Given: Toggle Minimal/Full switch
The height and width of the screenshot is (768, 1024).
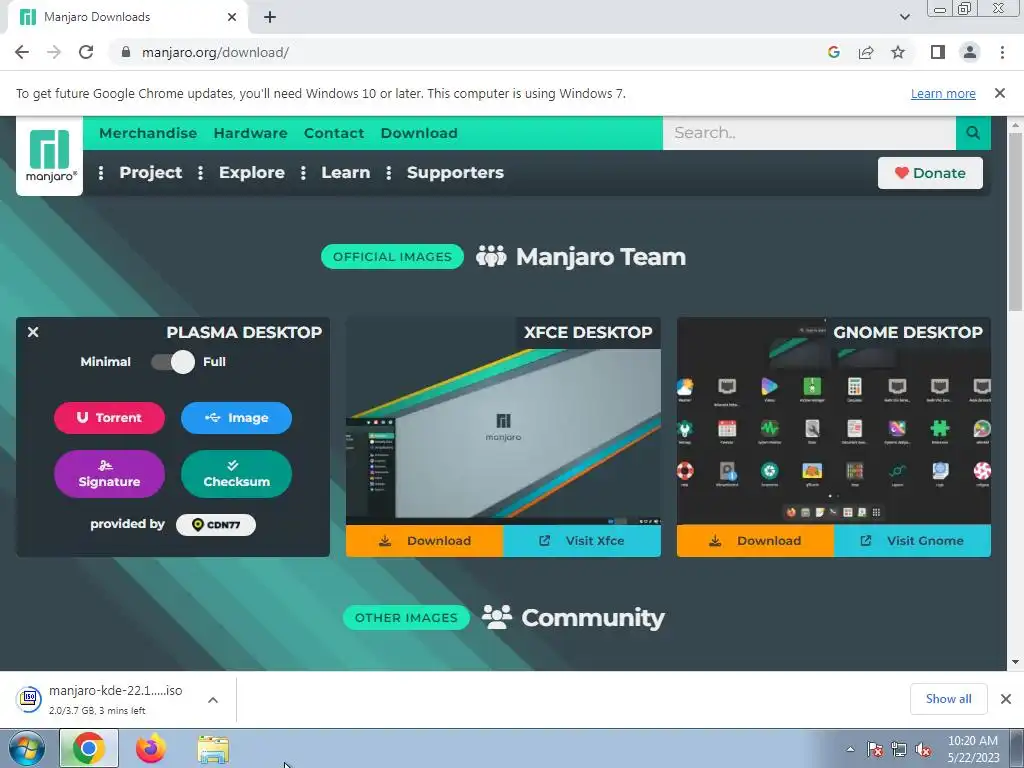Looking at the screenshot, I should (172, 362).
